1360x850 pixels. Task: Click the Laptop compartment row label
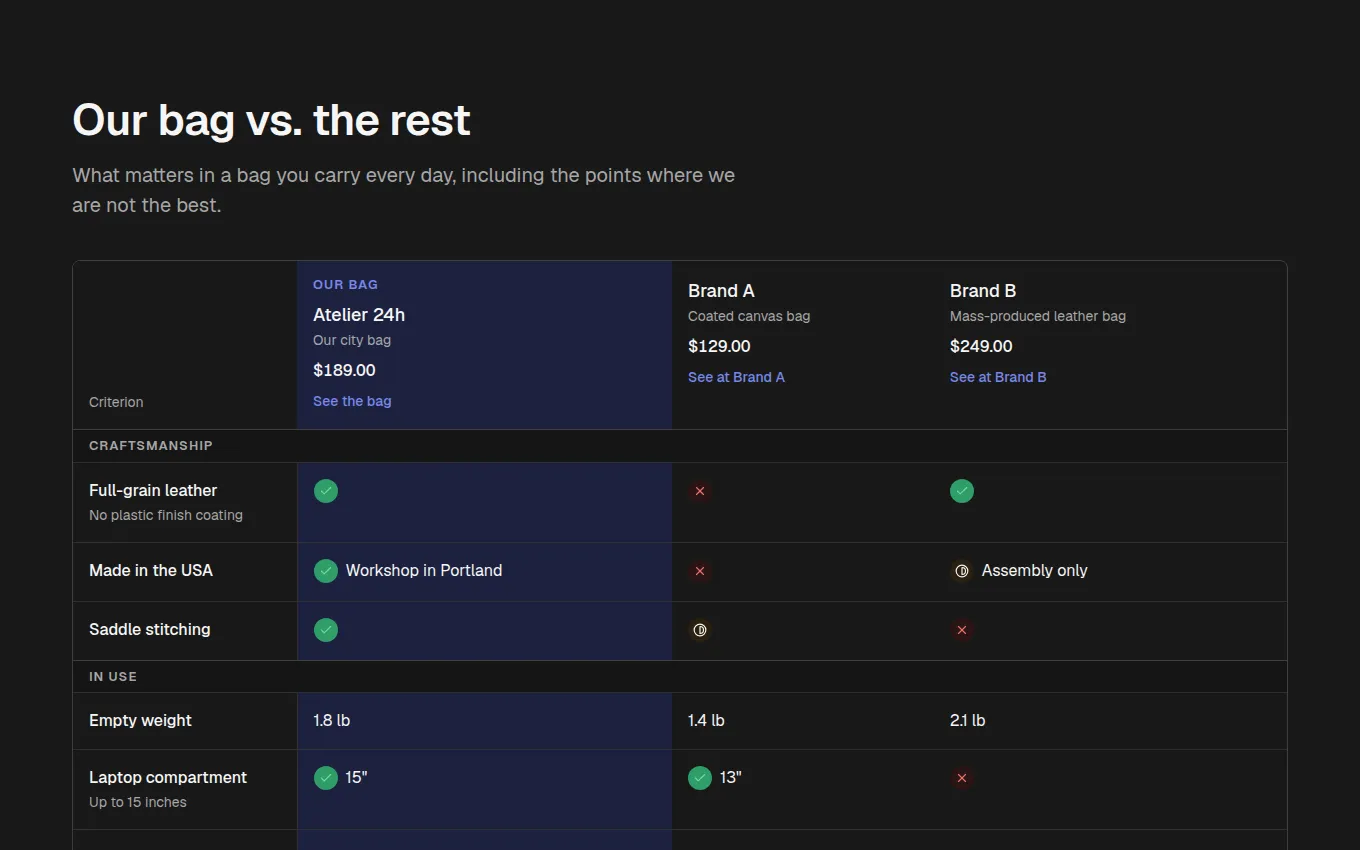[168, 777]
